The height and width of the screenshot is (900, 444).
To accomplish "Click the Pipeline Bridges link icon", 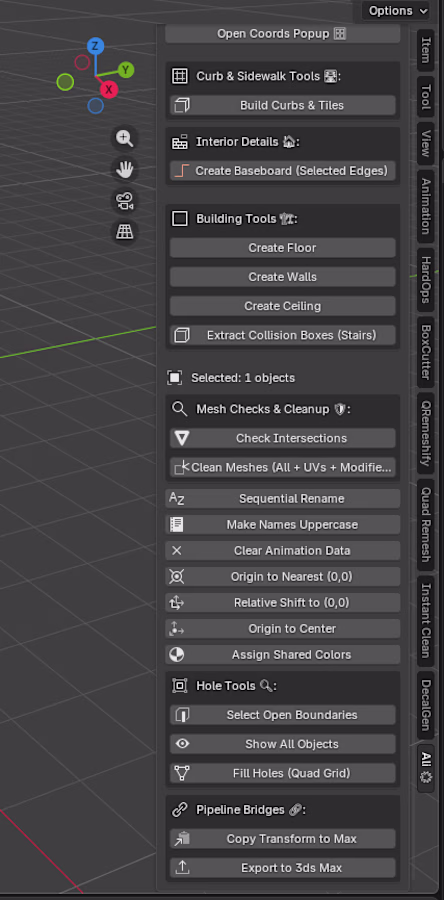I will click(x=180, y=809).
